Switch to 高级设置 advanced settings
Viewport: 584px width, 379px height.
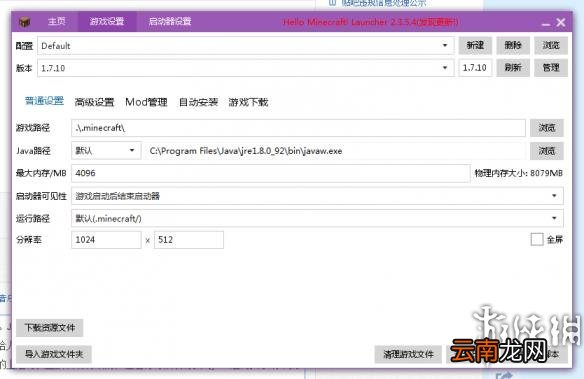click(94, 102)
